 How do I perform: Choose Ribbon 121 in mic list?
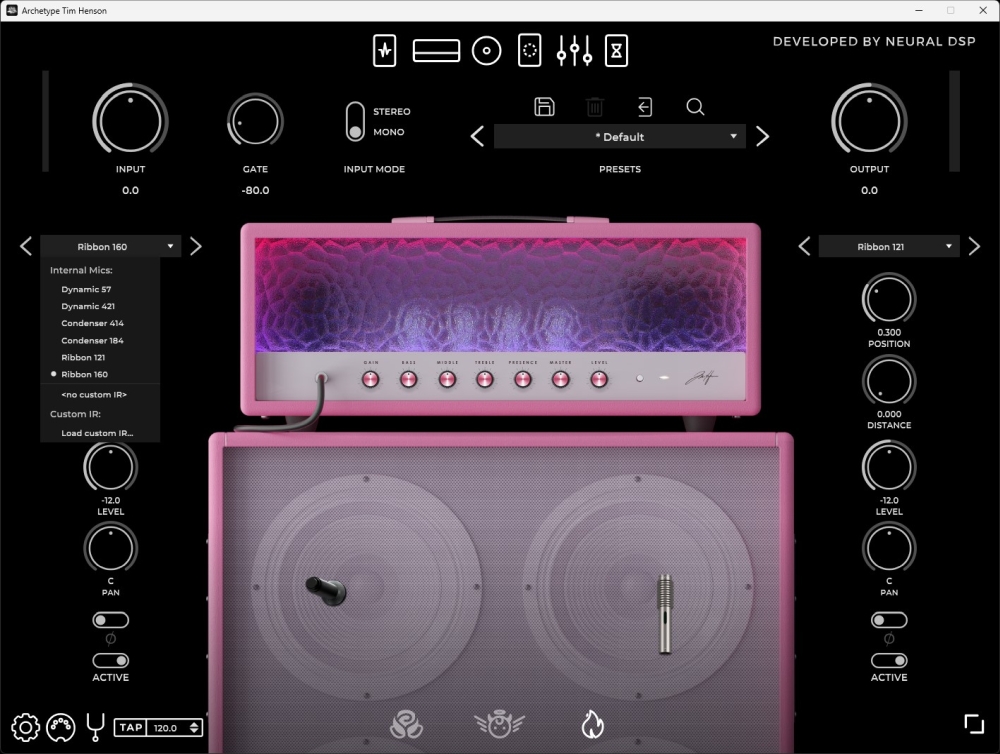click(100, 357)
